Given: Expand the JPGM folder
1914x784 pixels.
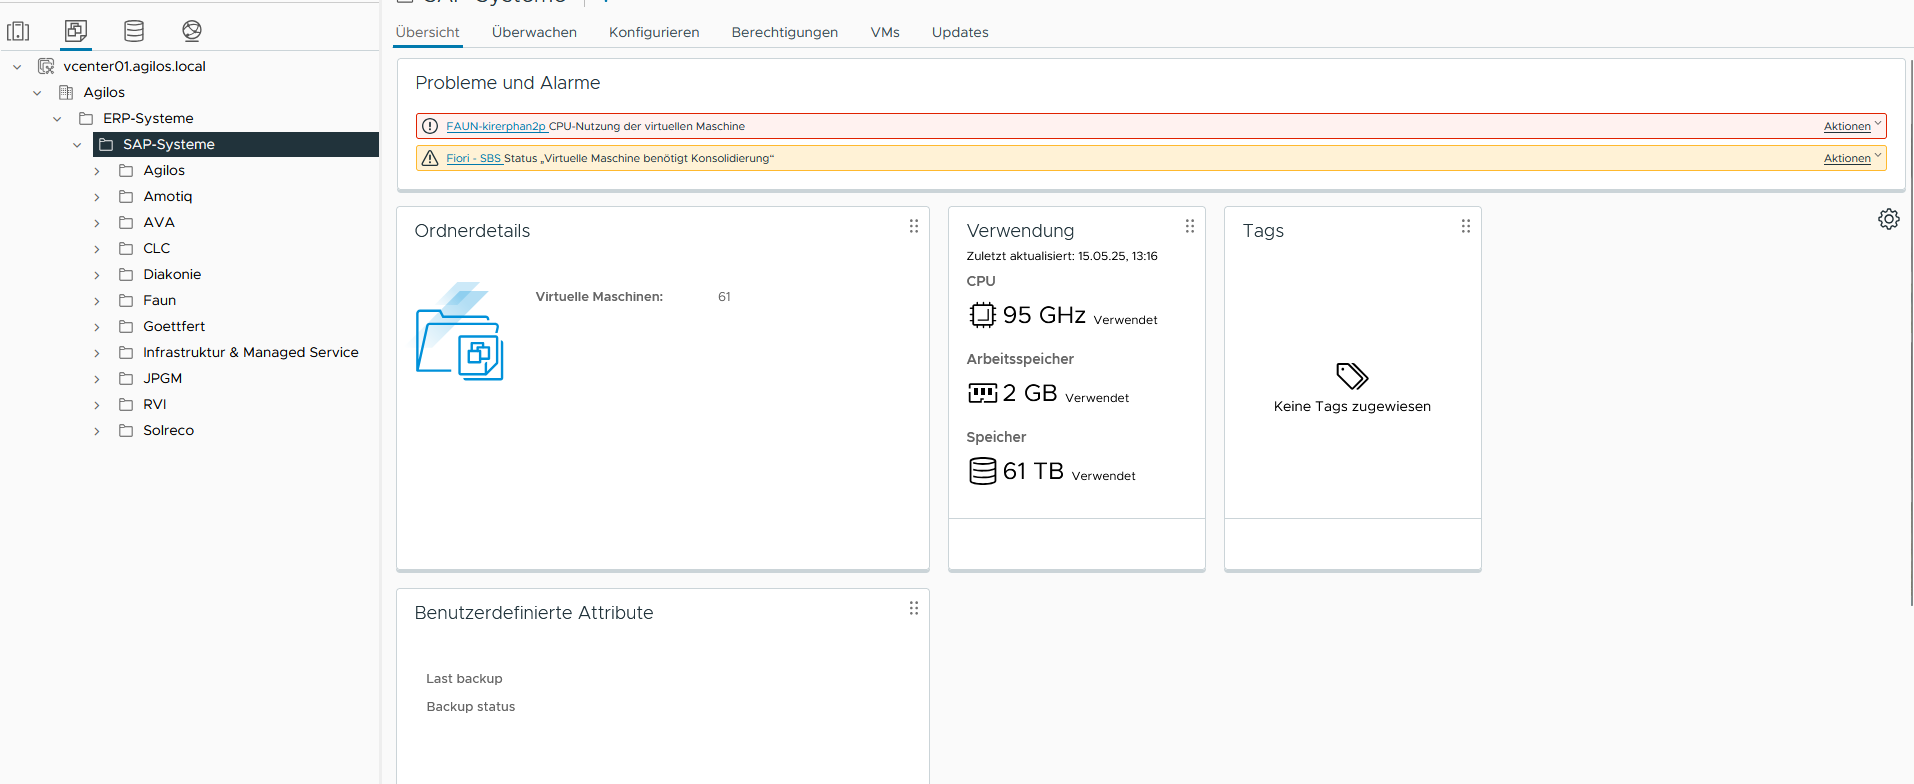Looking at the screenshot, I should click(x=97, y=379).
